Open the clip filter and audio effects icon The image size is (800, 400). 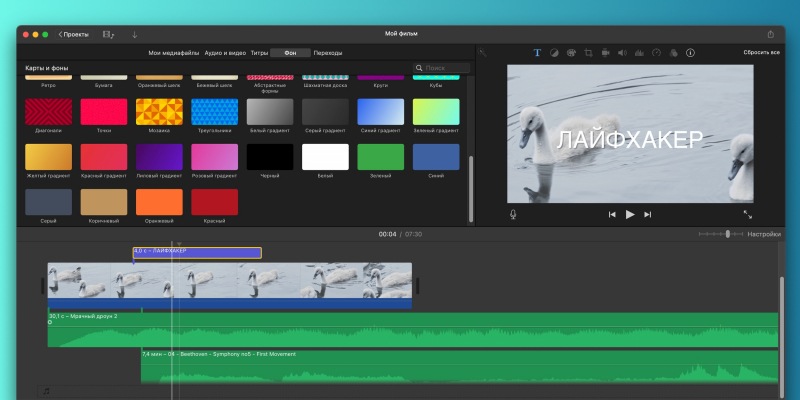(673, 53)
